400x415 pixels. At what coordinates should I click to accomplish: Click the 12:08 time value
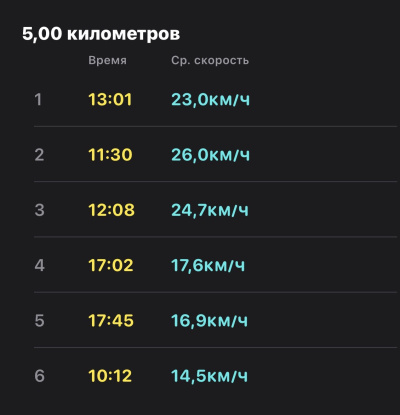(x=111, y=210)
